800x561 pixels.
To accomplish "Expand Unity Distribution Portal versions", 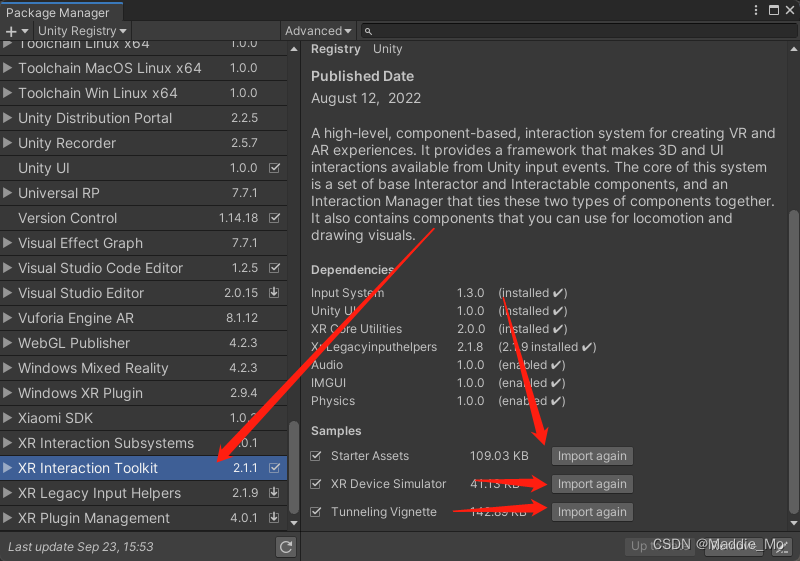I will coord(7,117).
